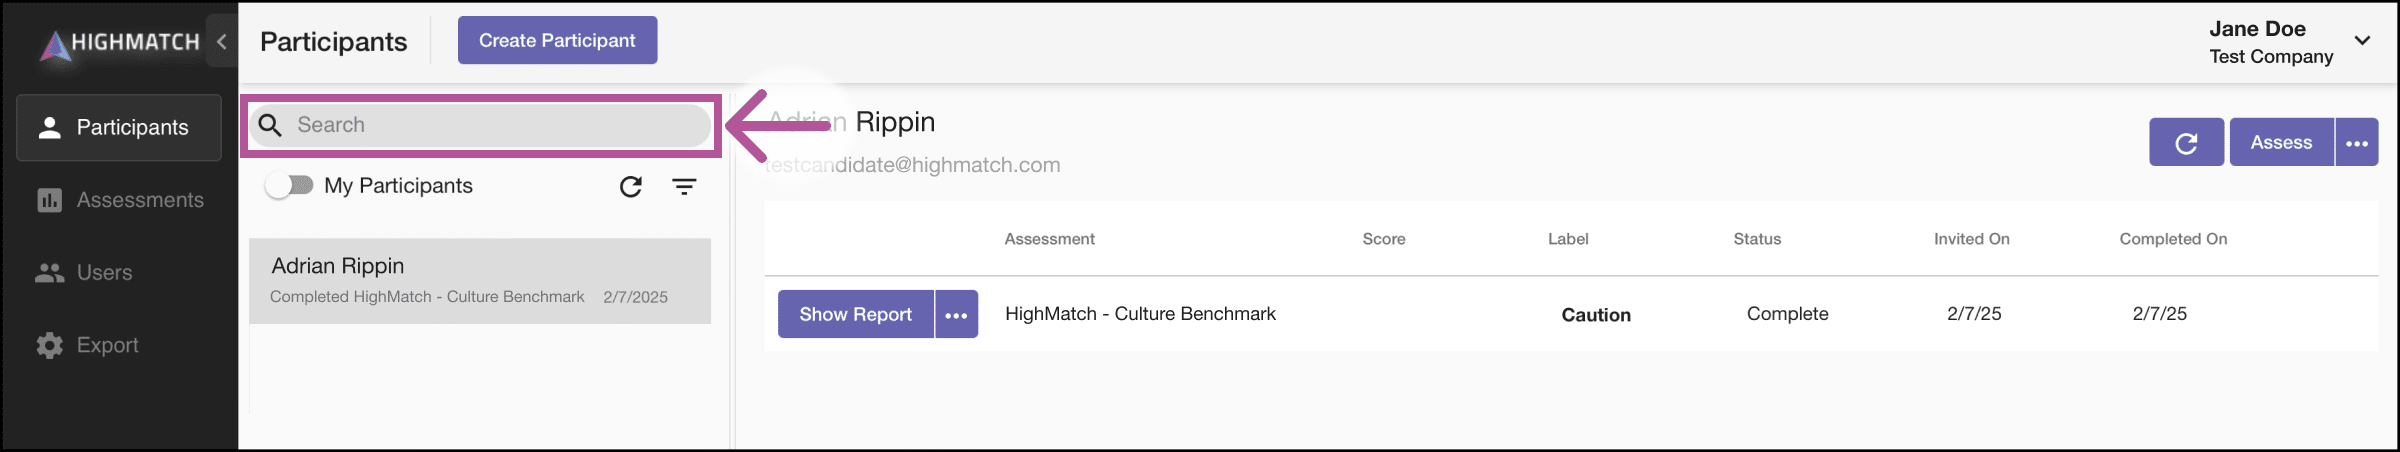Click the Create Participant button

tap(557, 40)
